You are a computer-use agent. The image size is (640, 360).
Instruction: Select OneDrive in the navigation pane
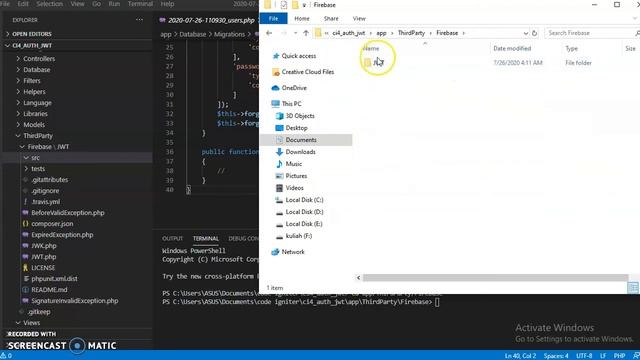293,88
